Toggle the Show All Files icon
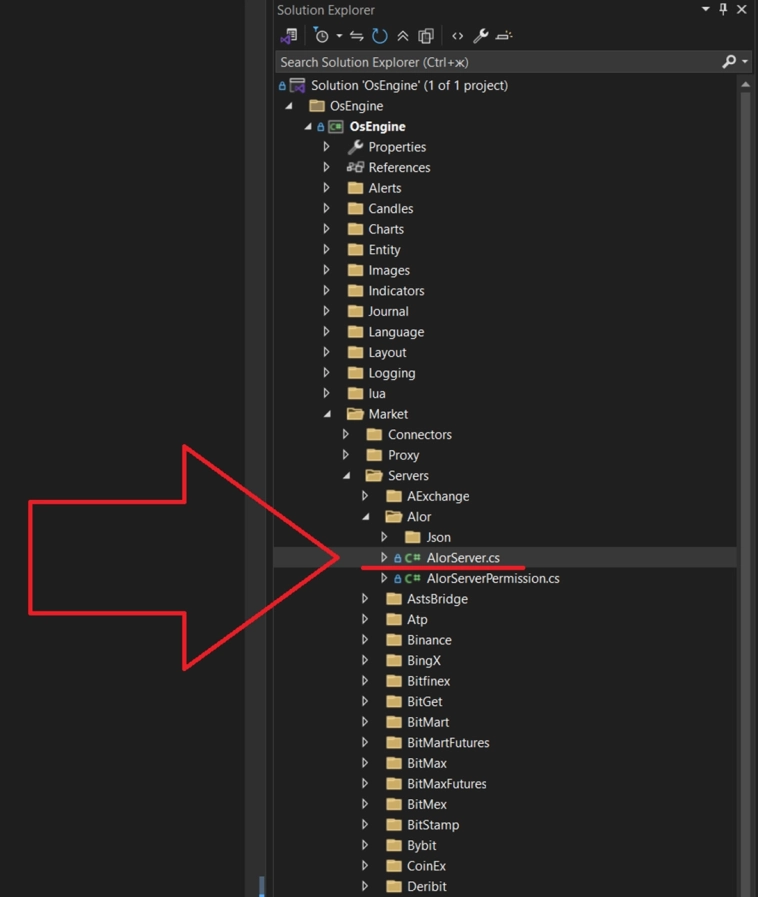Viewport: 758px width, 897px height. coord(426,36)
